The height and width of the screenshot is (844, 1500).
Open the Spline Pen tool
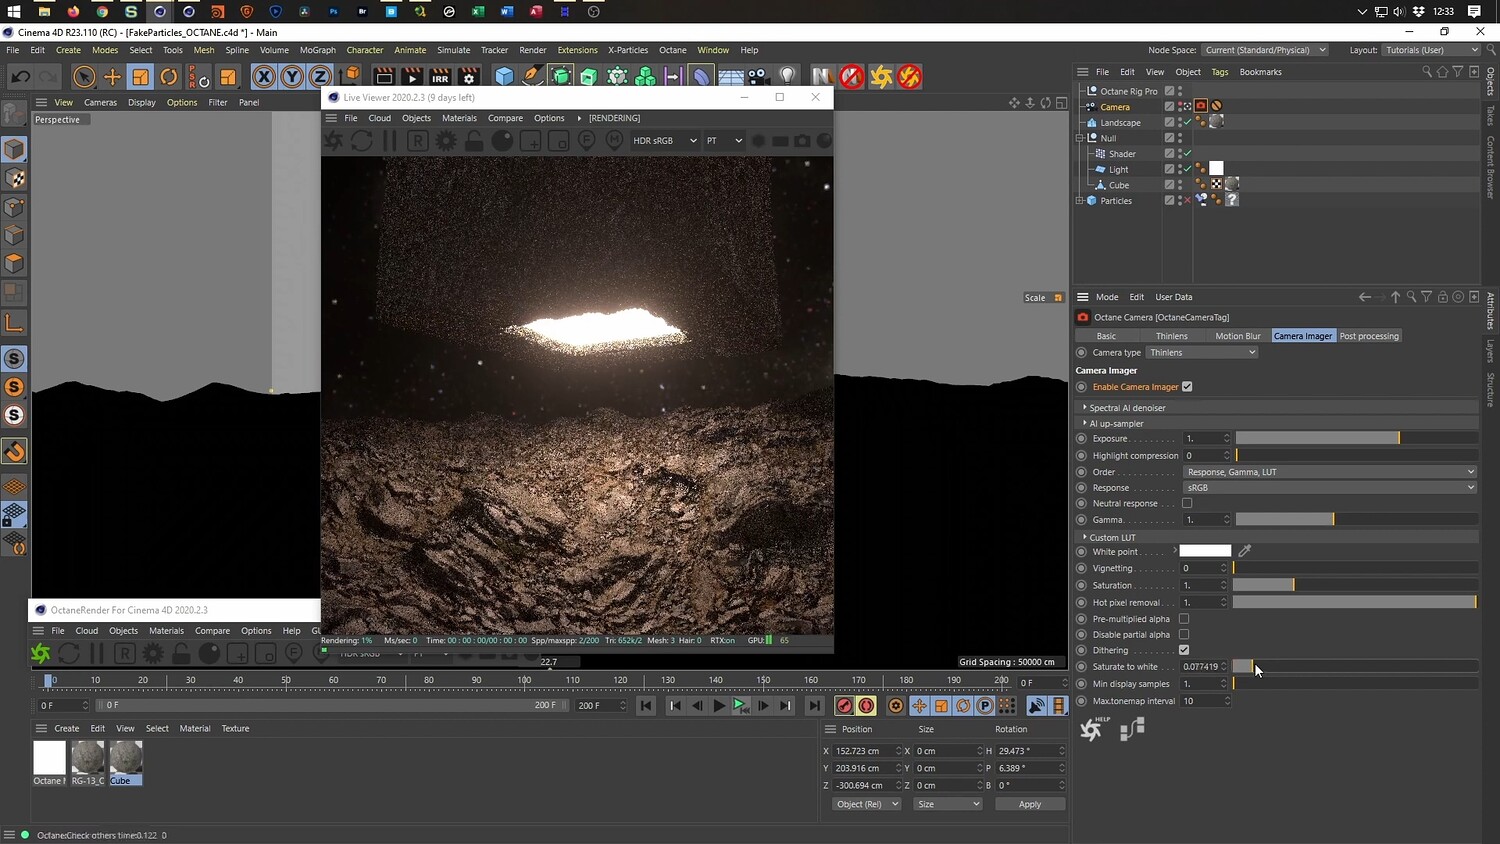click(x=533, y=77)
